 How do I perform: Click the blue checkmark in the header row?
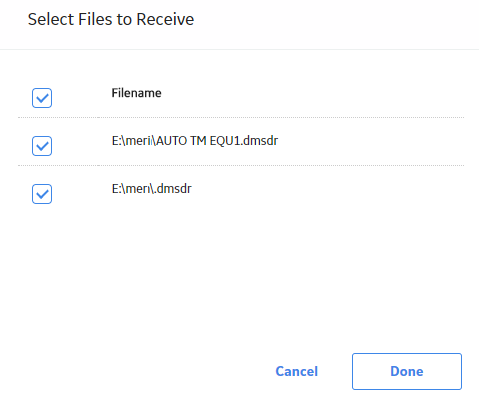42,98
